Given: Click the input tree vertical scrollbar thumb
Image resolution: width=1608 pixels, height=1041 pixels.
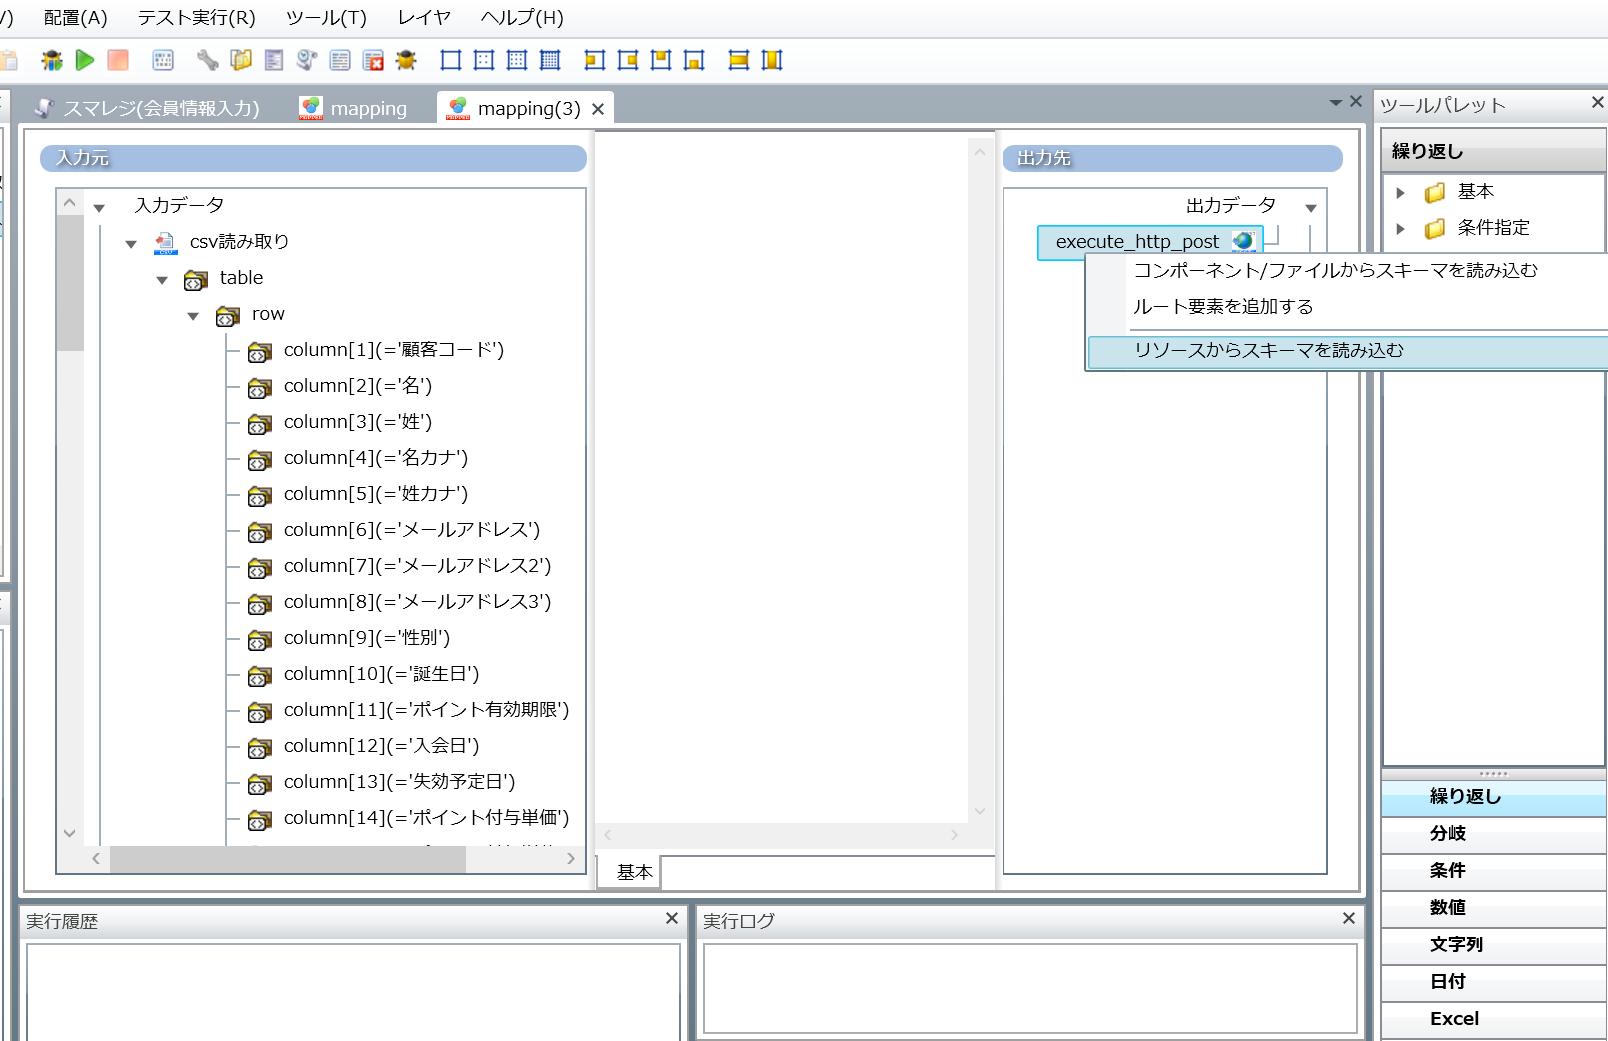Looking at the screenshot, I should pyautogui.click(x=70, y=282).
